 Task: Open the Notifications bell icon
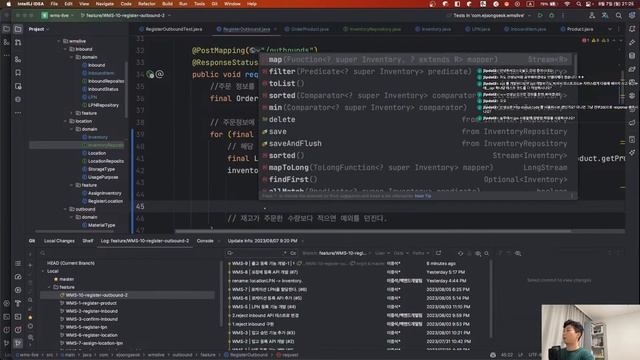point(632,29)
